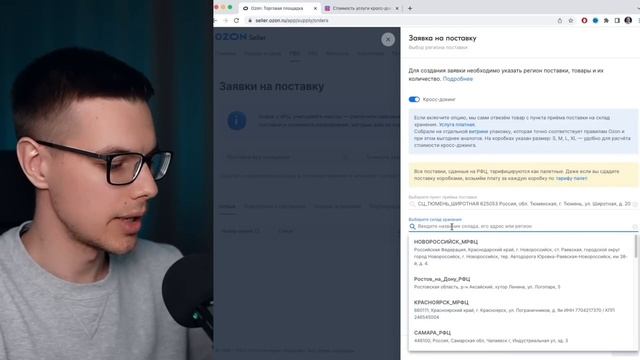
Task: Open the Подробнее link
Action: [x=458, y=79]
